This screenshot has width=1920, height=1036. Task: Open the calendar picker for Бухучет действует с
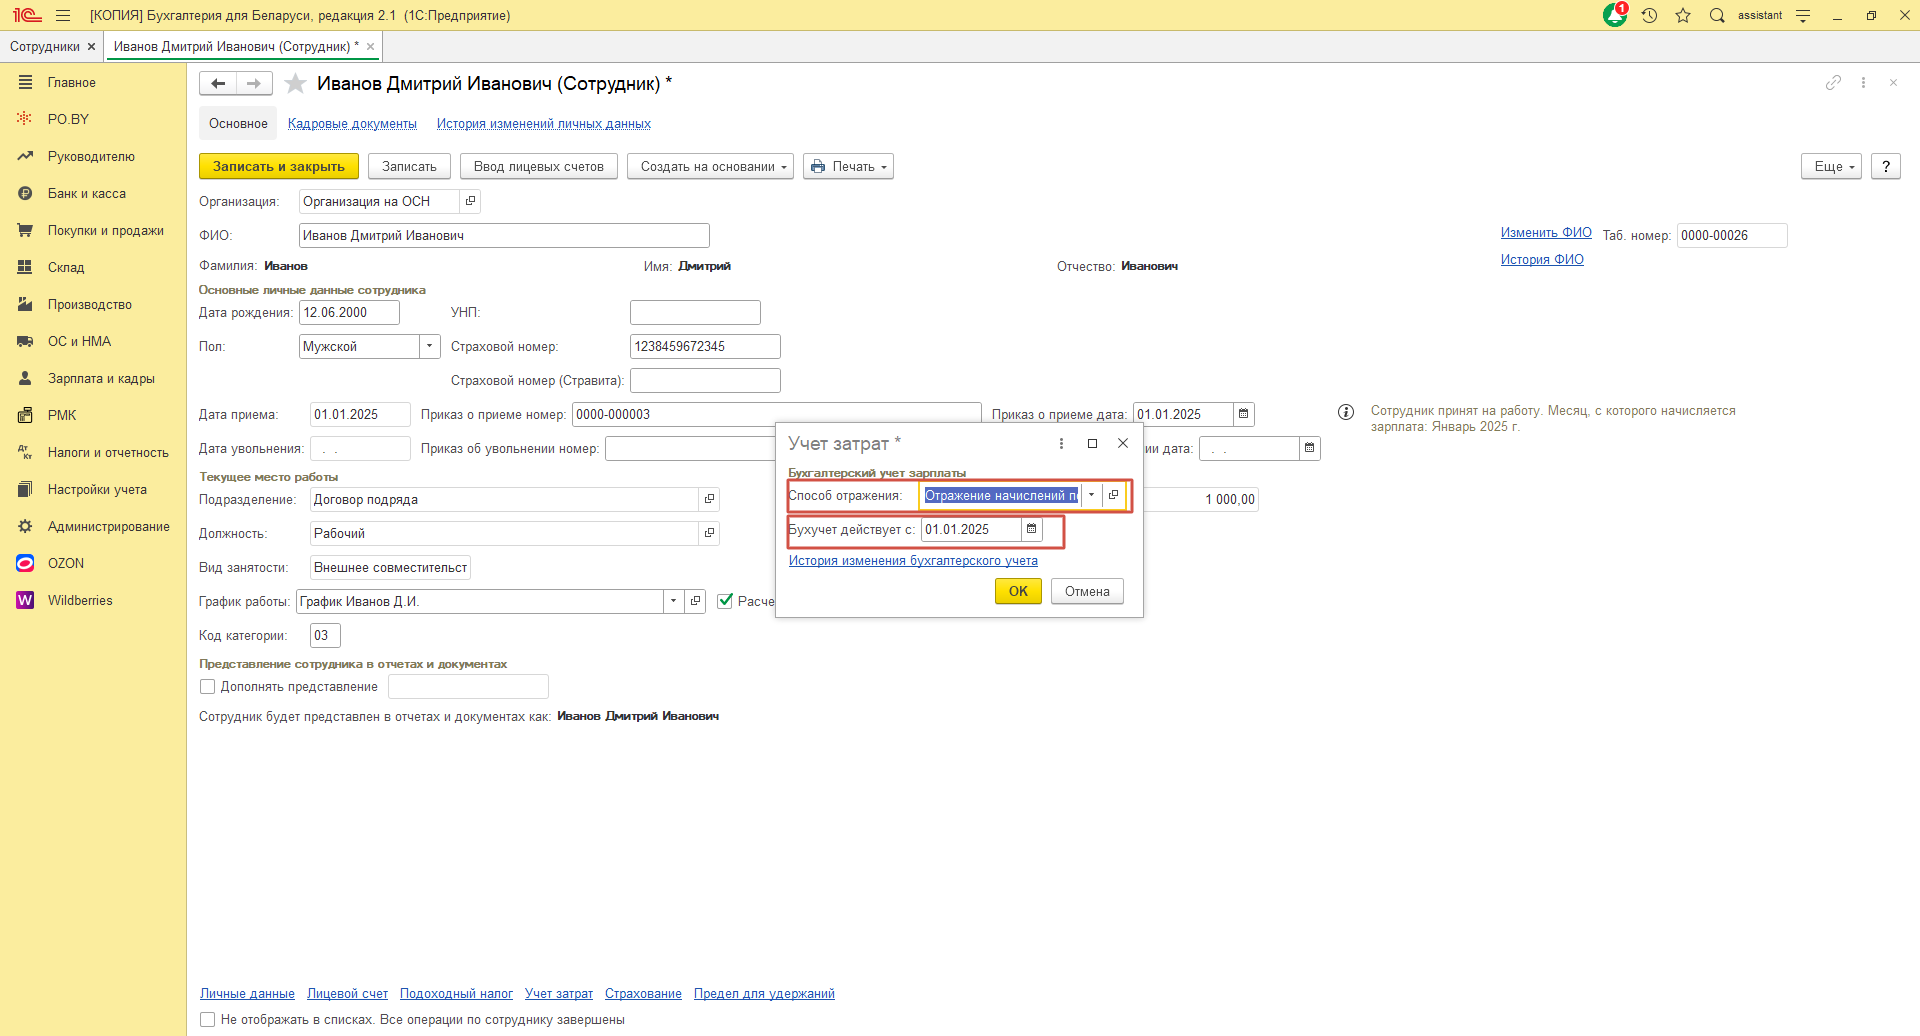pyautogui.click(x=1031, y=529)
